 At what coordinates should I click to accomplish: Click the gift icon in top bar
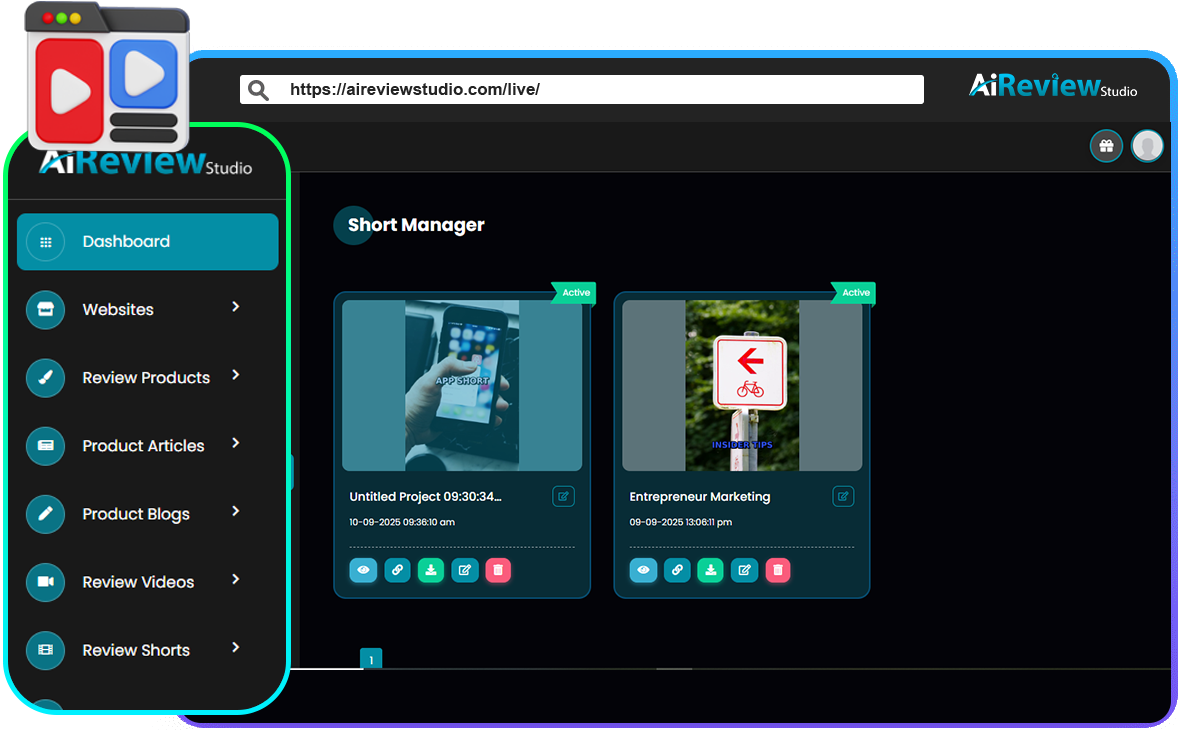pos(1106,146)
